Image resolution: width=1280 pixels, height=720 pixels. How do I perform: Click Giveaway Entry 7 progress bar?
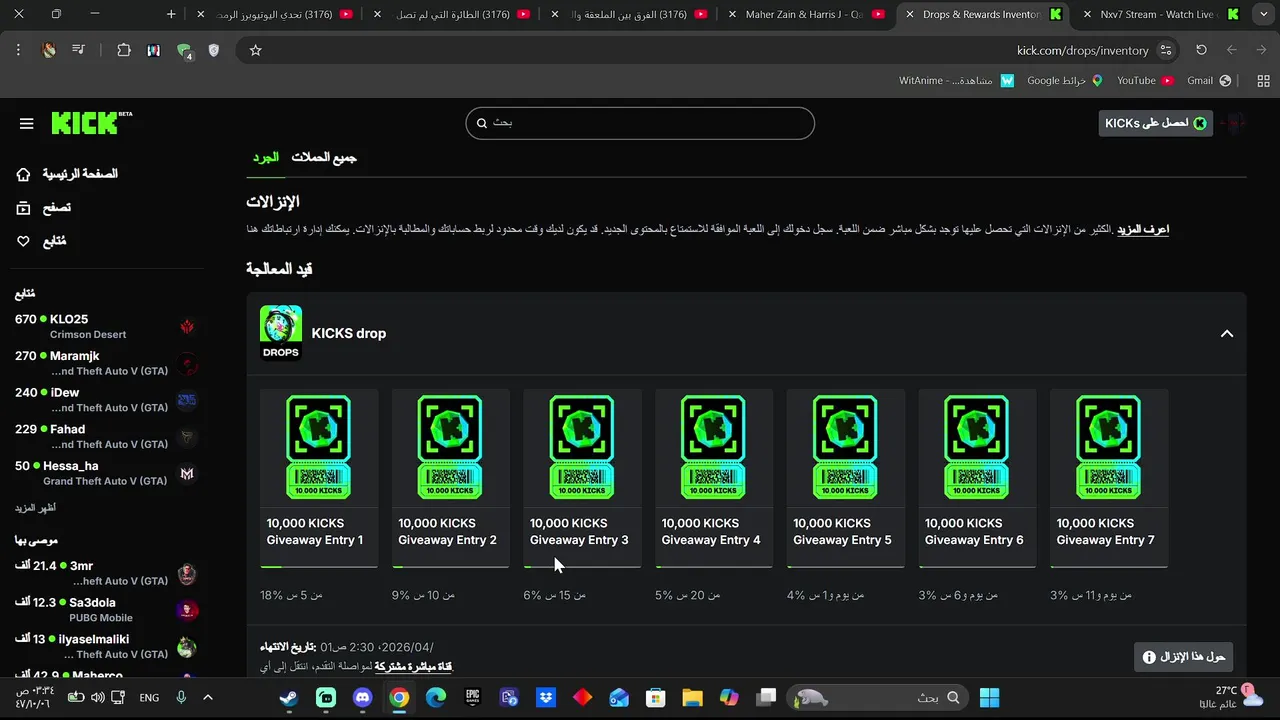pos(1109,567)
